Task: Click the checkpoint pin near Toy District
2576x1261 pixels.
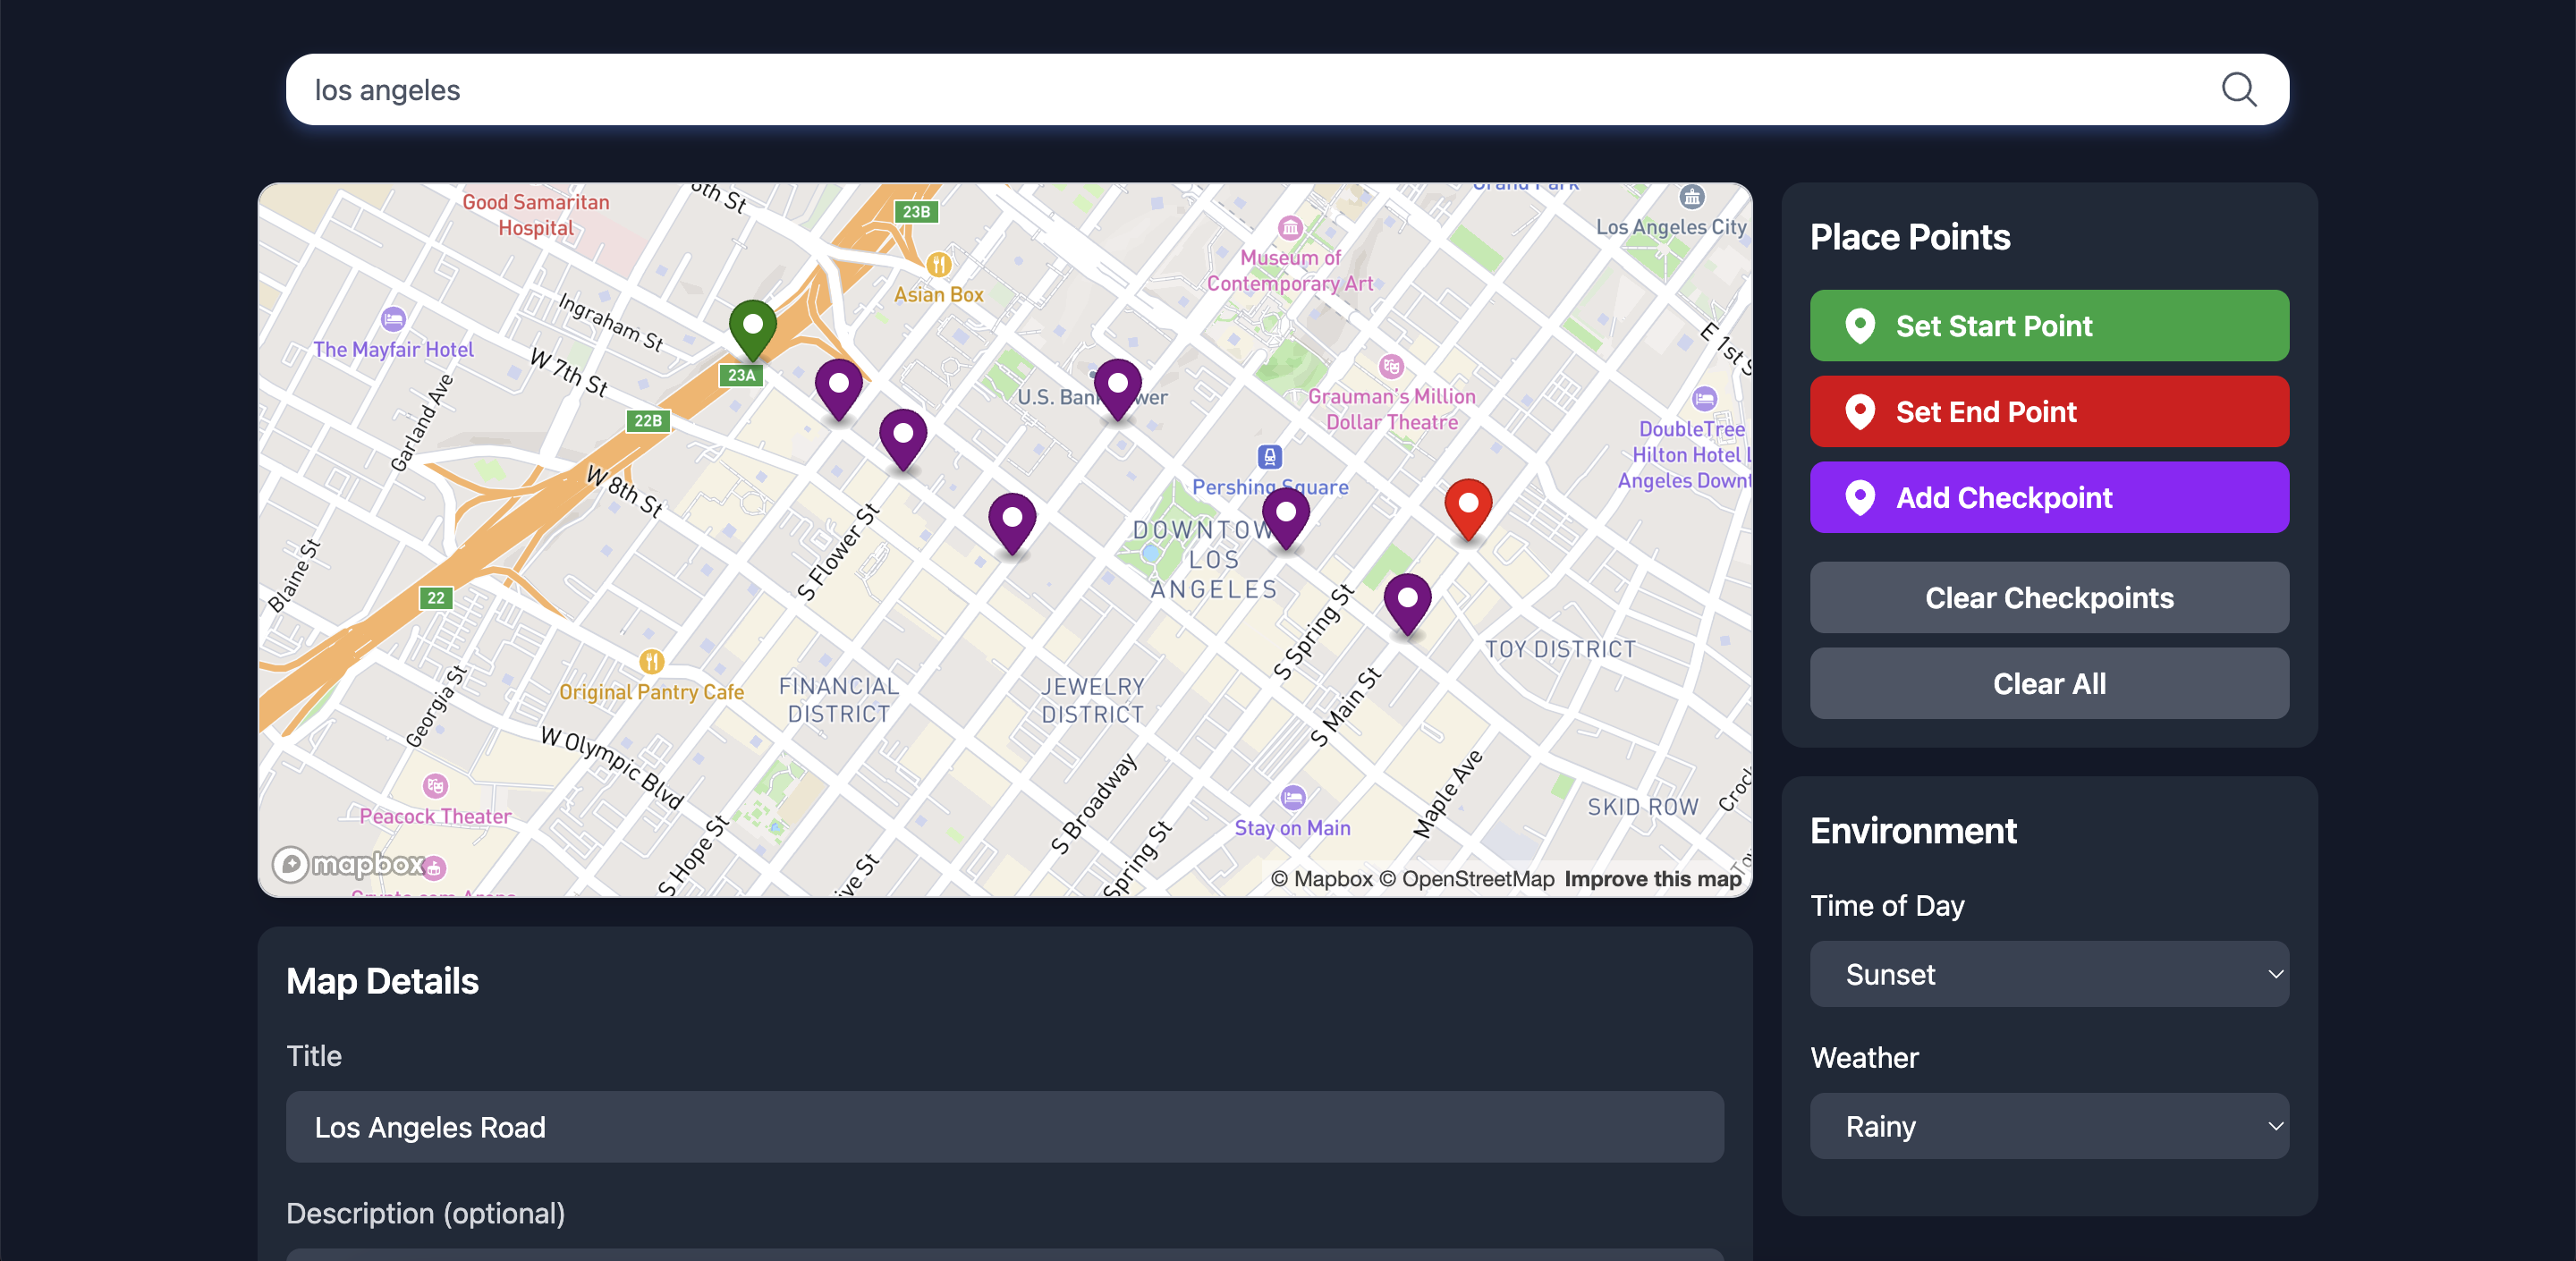Action: click(x=1406, y=601)
